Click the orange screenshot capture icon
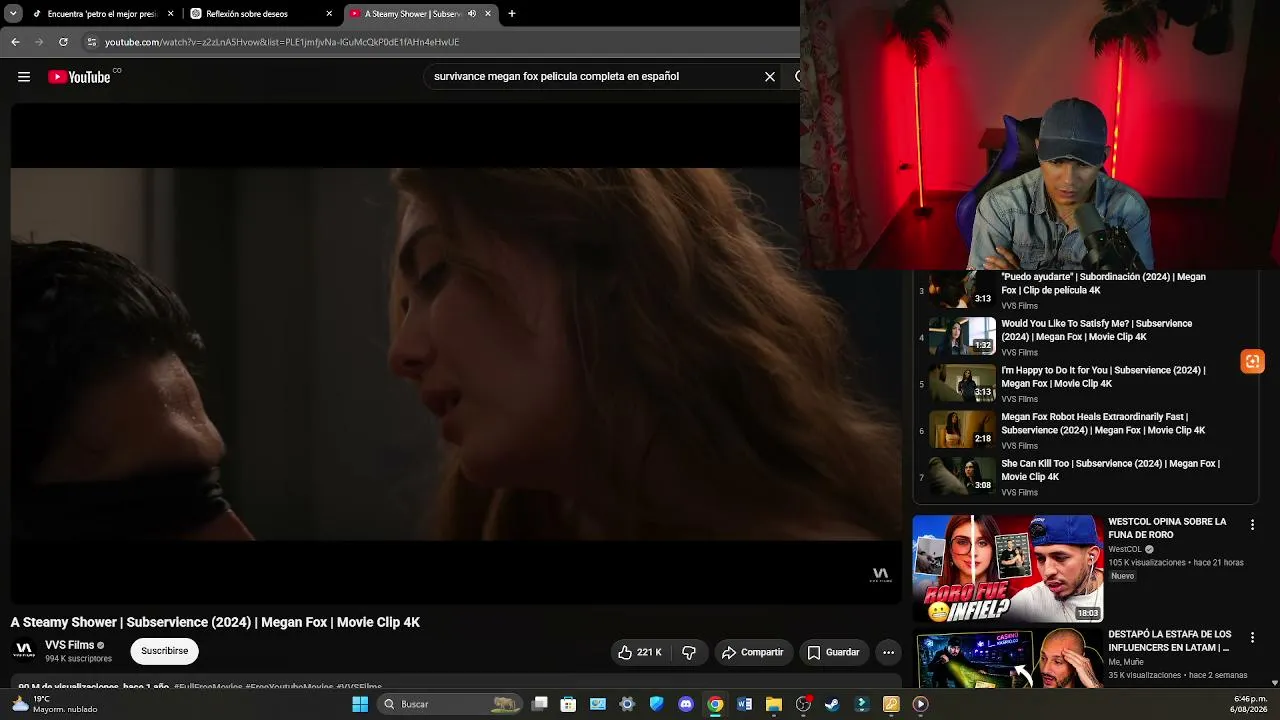 coord(1252,361)
